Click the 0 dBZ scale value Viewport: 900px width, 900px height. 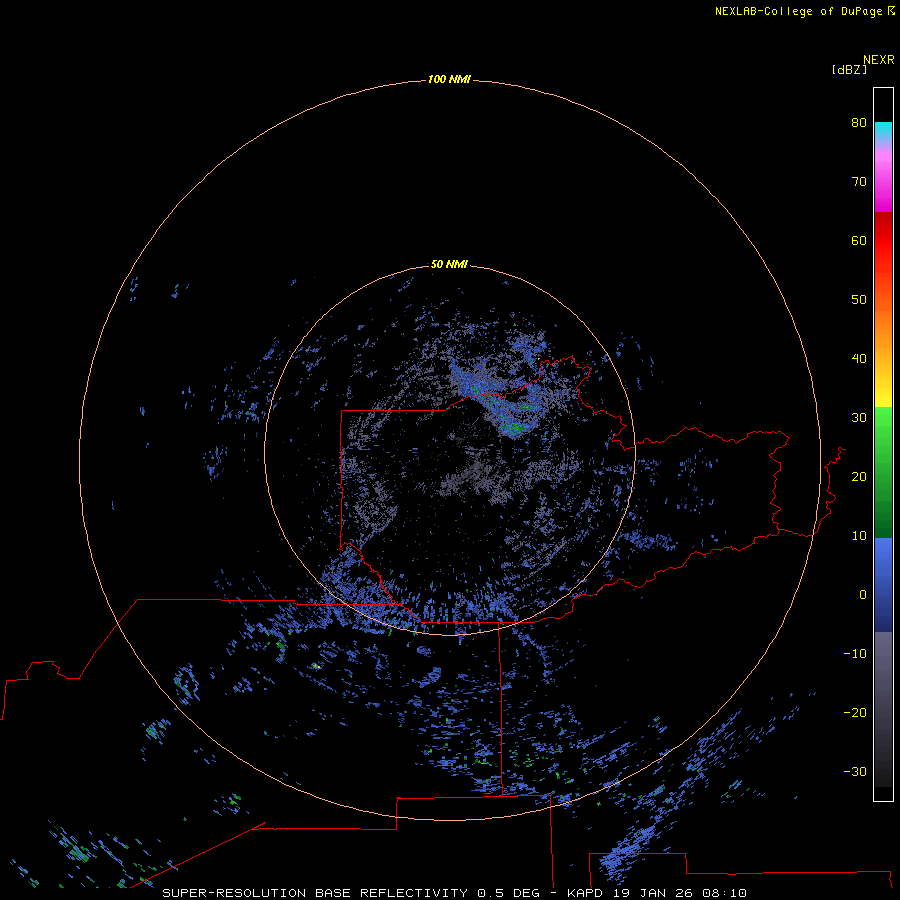point(863,595)
